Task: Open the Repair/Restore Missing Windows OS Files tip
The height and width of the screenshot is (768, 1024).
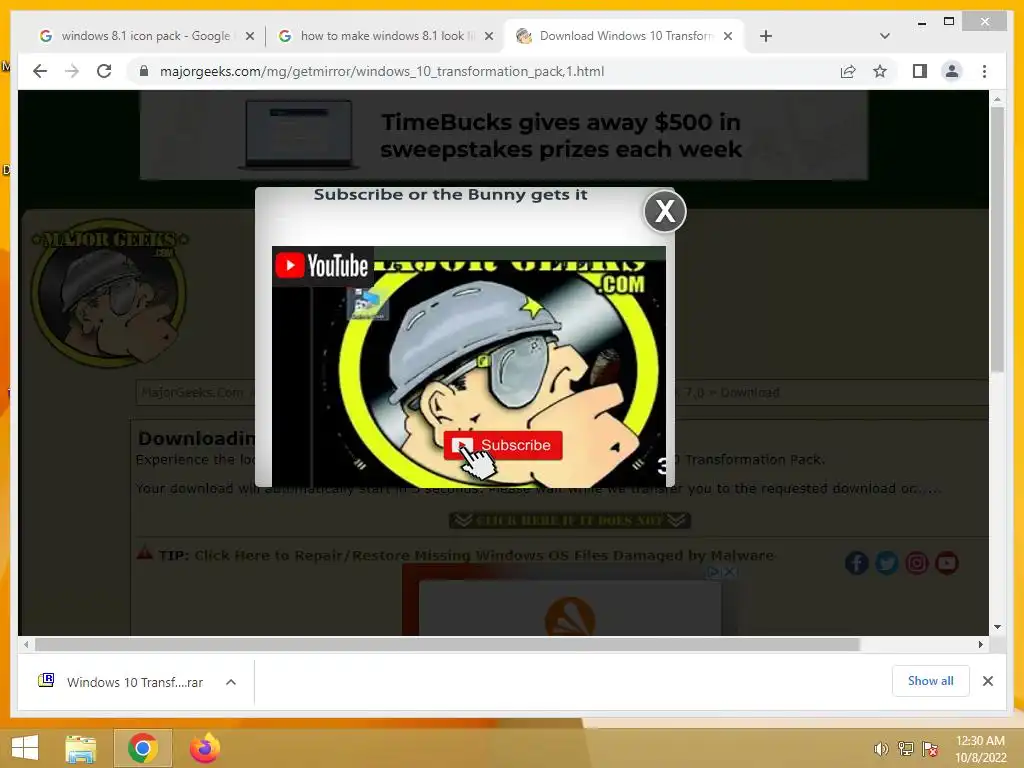Action: click(483, 555)
